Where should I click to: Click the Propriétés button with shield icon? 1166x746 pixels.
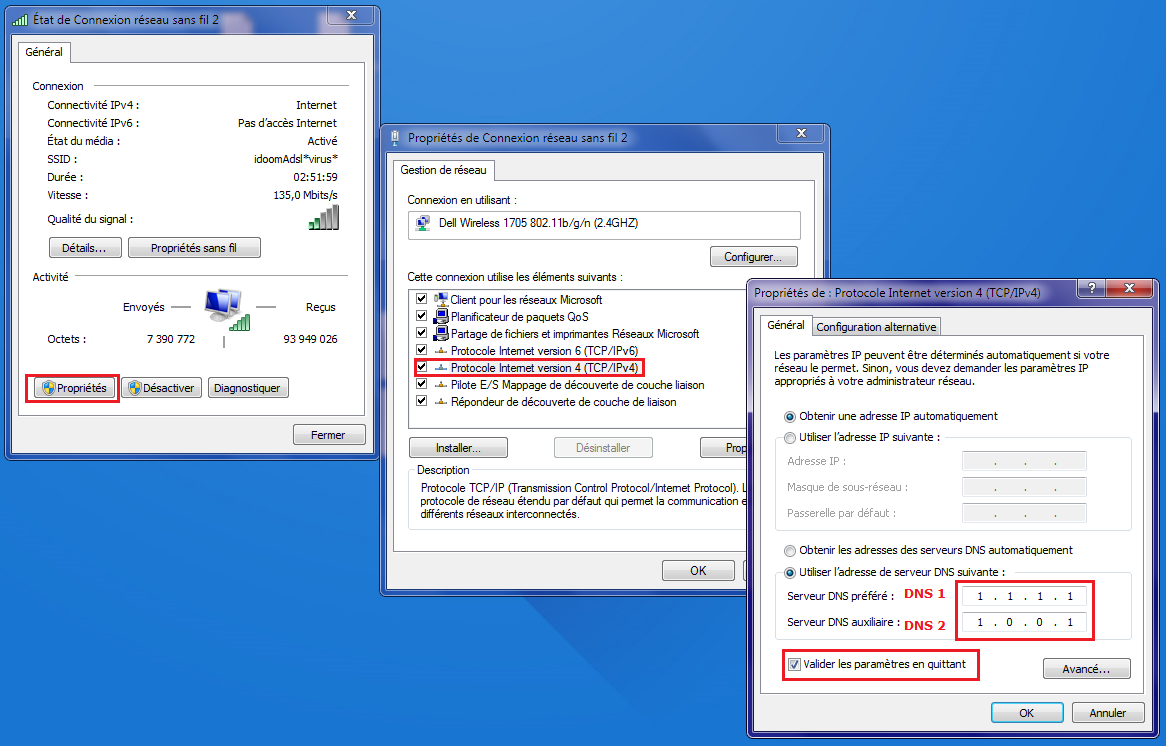tap(72, 388)
